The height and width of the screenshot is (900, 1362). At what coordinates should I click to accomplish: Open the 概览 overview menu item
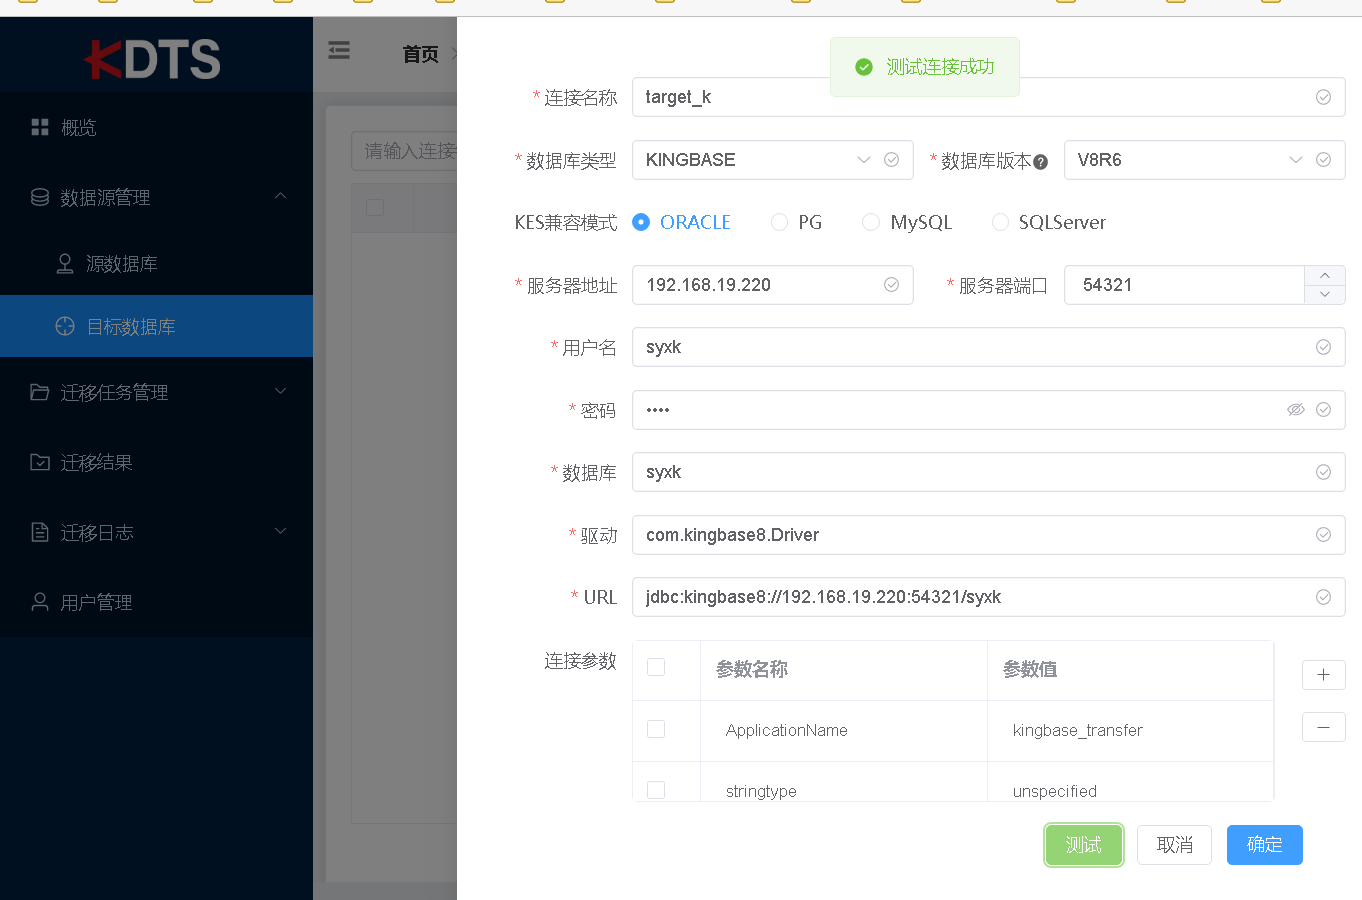click(156, 127)
